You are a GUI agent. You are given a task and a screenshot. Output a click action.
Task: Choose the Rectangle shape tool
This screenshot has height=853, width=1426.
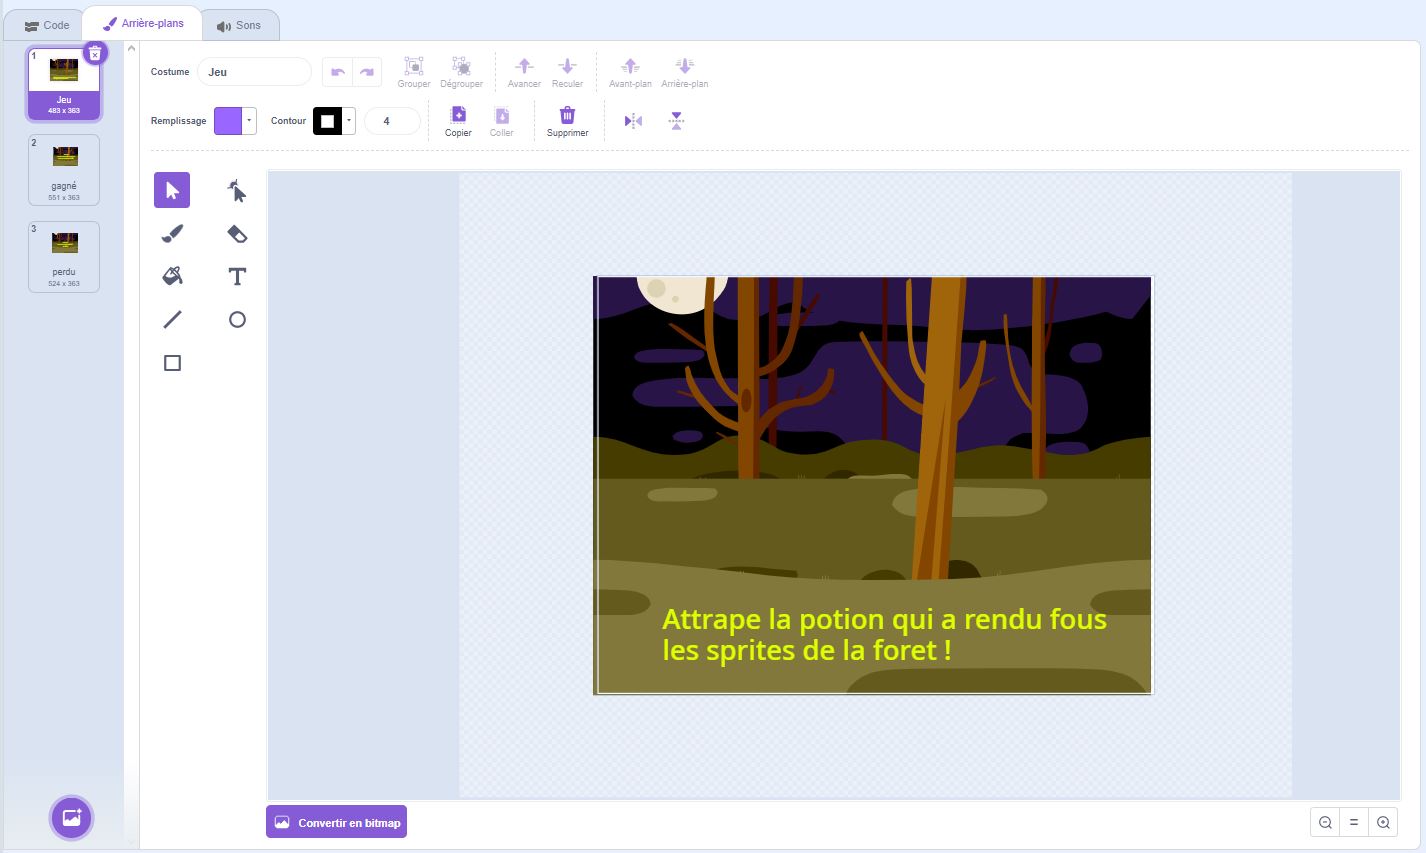tap(172, 363)
